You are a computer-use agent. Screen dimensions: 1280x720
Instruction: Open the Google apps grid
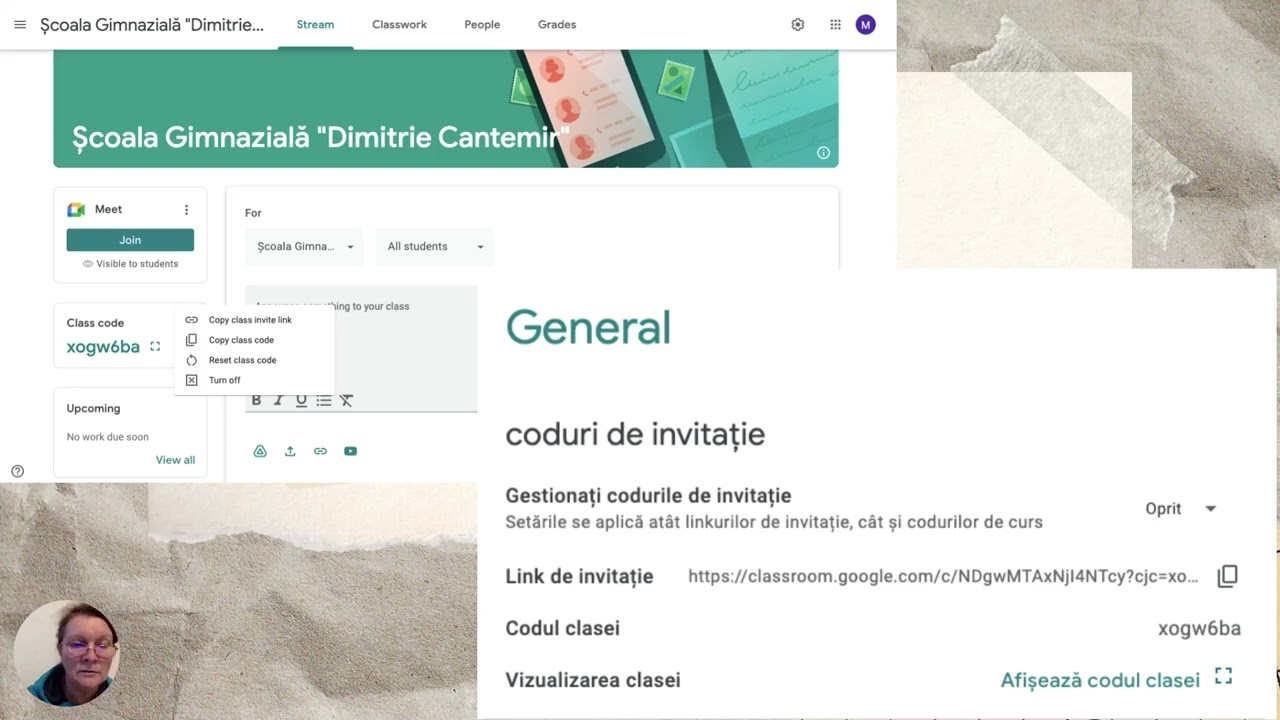pos(836,25)
